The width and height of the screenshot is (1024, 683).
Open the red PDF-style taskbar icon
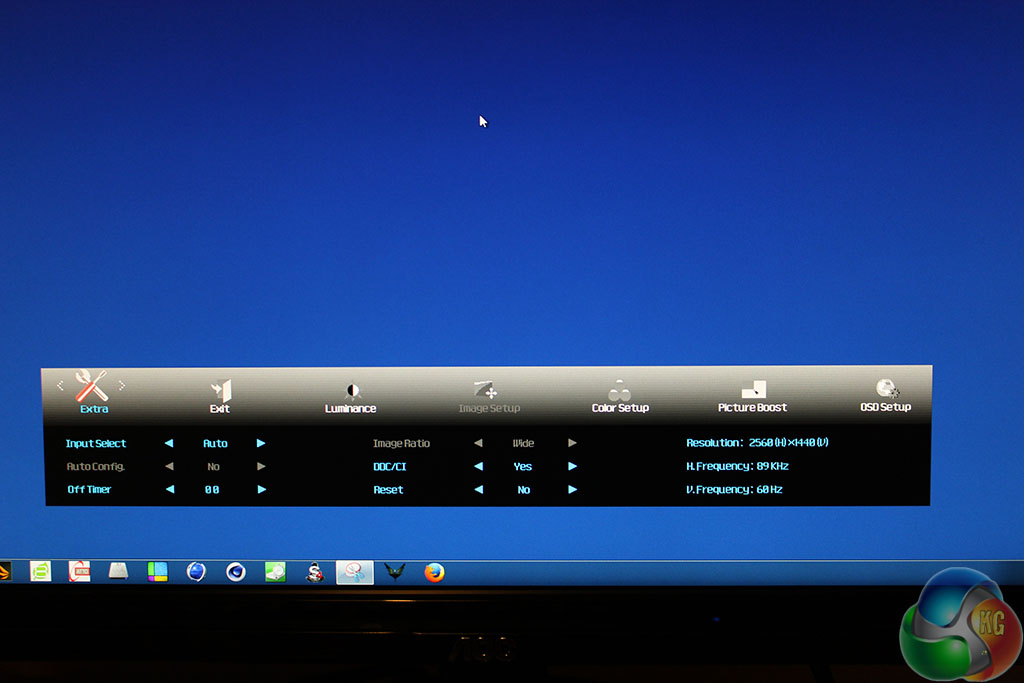80,571
